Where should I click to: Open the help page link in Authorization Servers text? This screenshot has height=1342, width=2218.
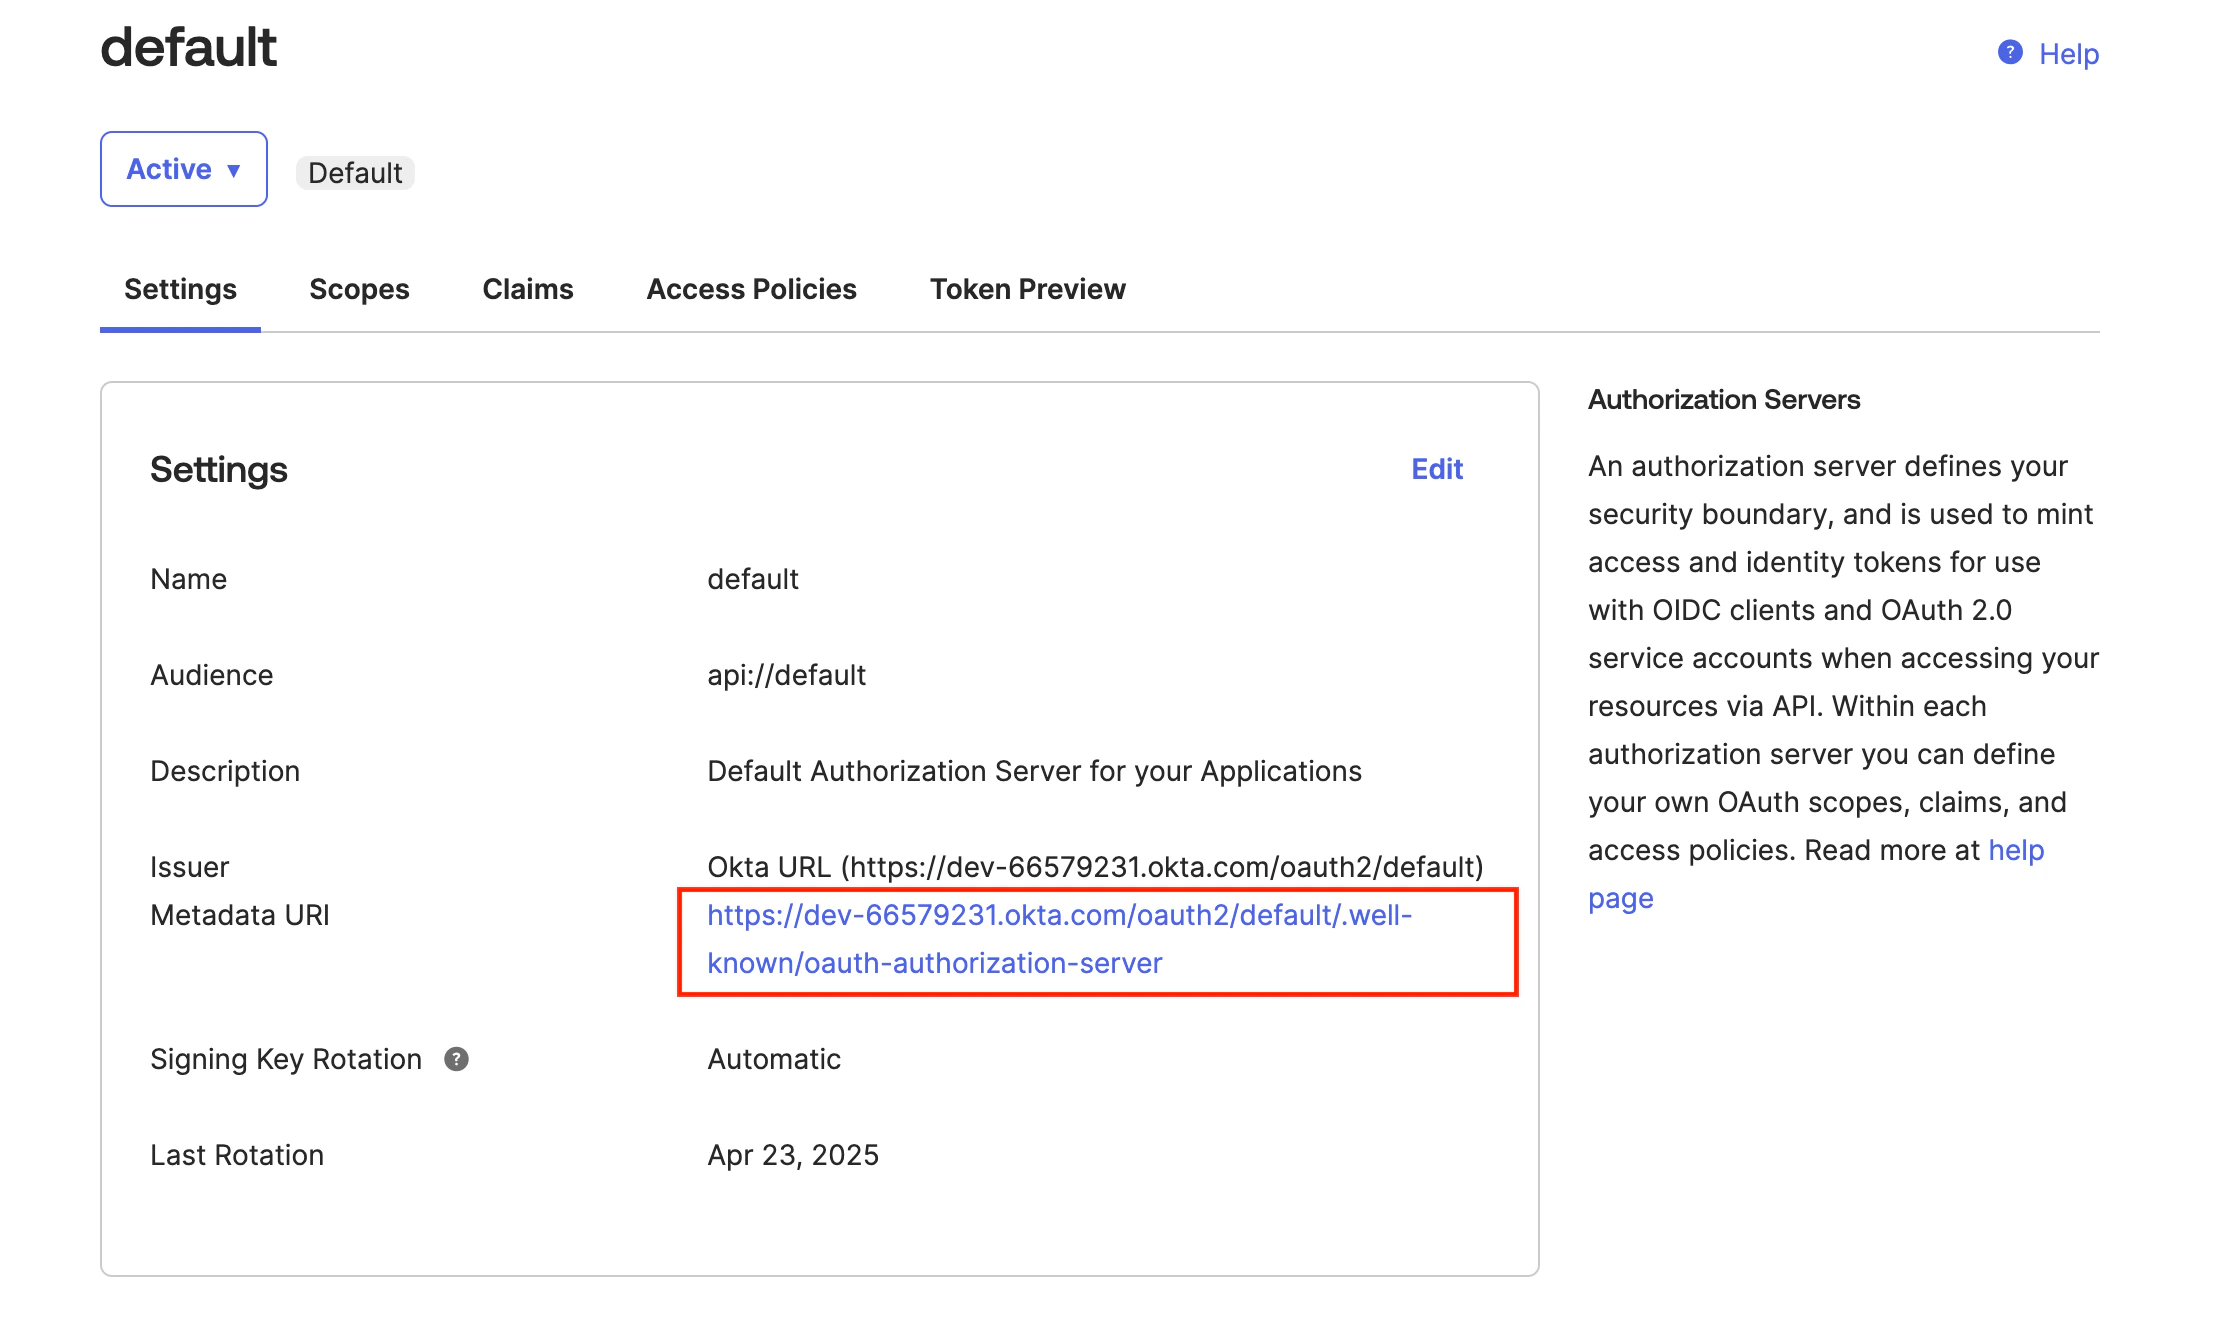click(2017, 850)
